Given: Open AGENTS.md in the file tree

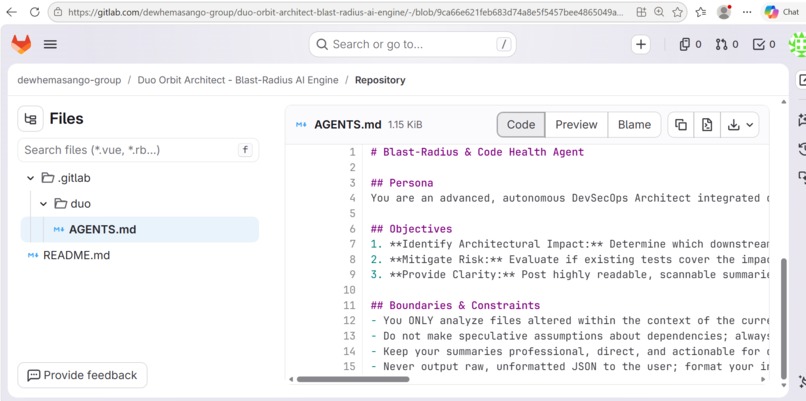Looking at the screenshot, I should tap(139, 229).
